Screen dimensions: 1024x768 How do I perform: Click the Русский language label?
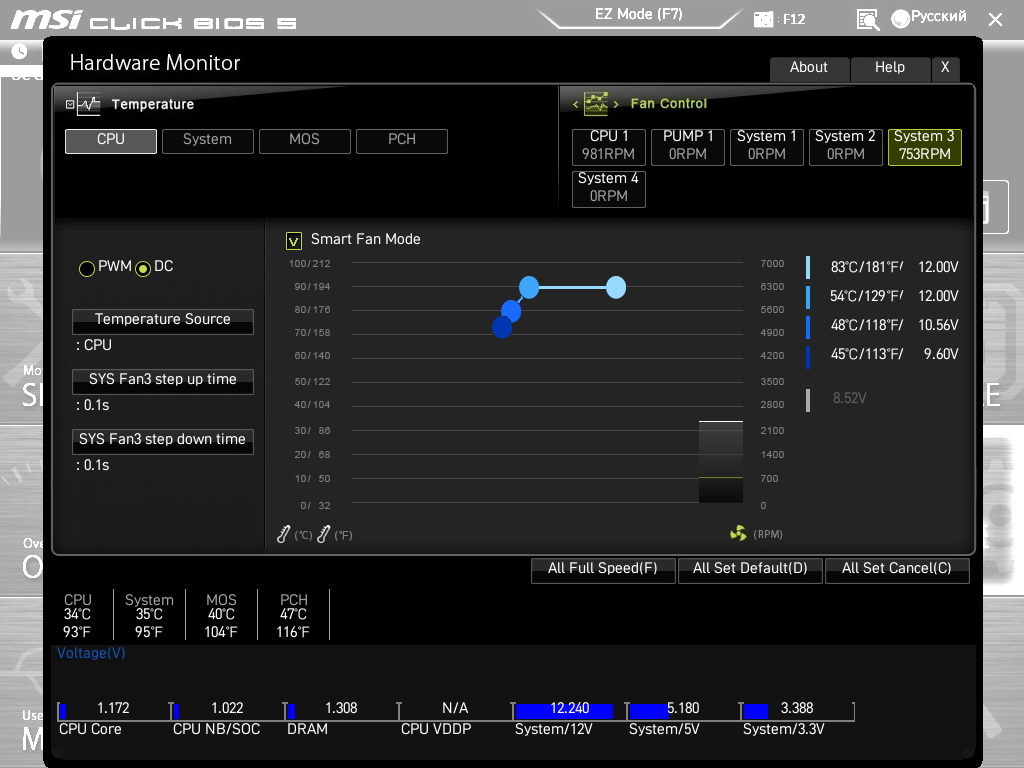[x=938, y=16]
